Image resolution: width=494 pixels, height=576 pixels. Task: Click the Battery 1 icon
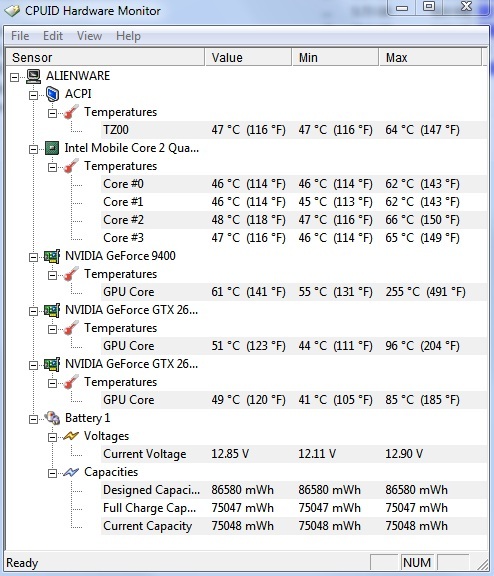(52, 418)
